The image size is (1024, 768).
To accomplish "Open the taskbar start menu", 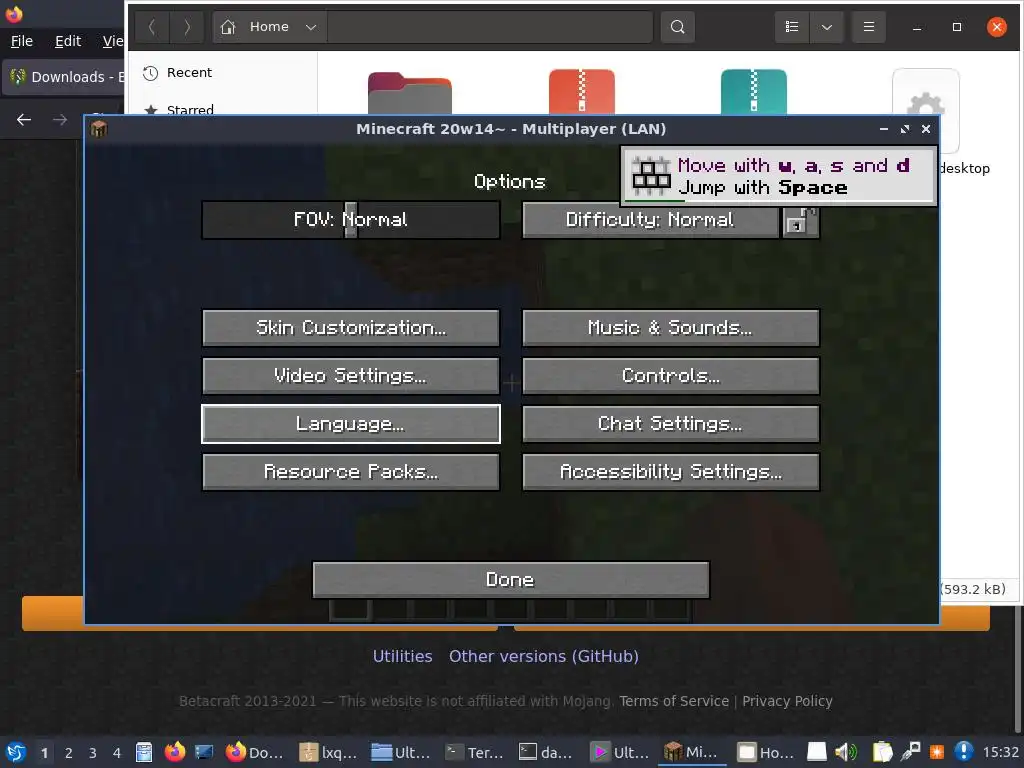I will [16, 752].
